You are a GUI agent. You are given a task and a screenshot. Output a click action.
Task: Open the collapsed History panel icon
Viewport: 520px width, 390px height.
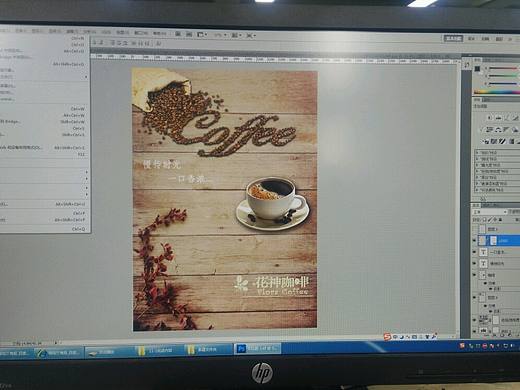pos(467,65)
